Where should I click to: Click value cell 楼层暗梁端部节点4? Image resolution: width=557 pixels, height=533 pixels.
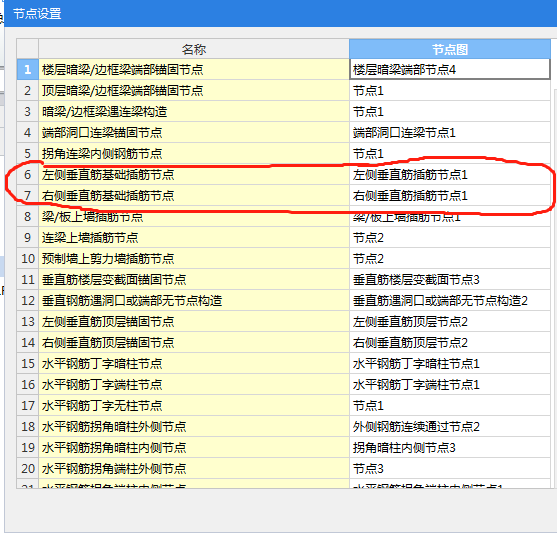pos(450,70)
